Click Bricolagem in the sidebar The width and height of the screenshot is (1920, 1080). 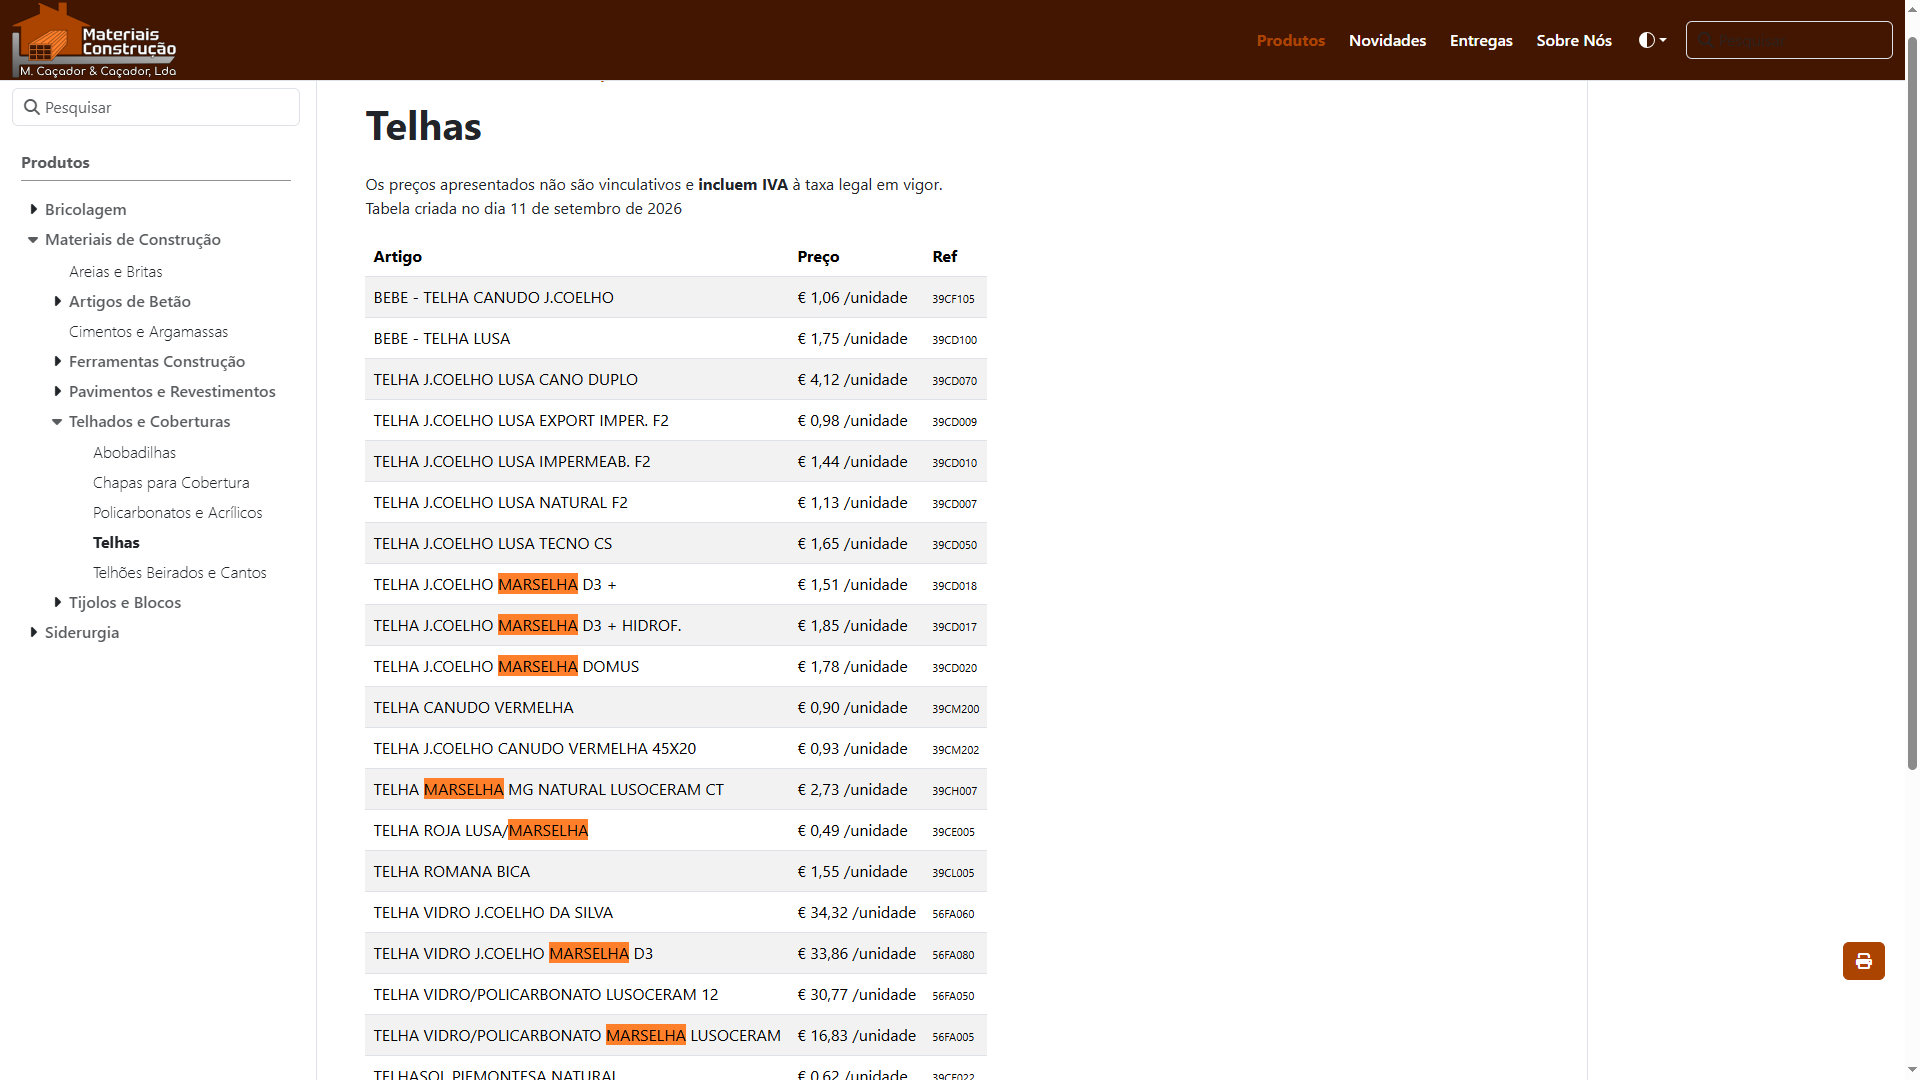pos(85,209)
